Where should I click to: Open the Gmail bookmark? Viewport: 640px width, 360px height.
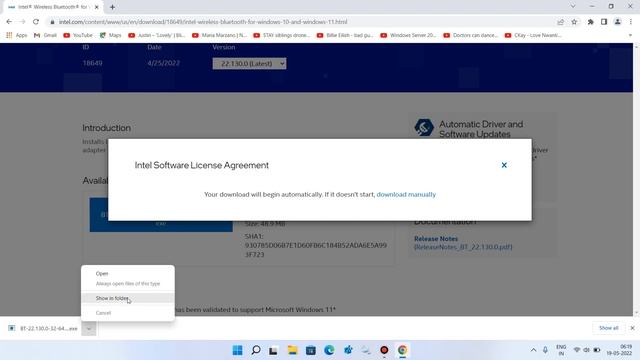click(x=45, y=36)
